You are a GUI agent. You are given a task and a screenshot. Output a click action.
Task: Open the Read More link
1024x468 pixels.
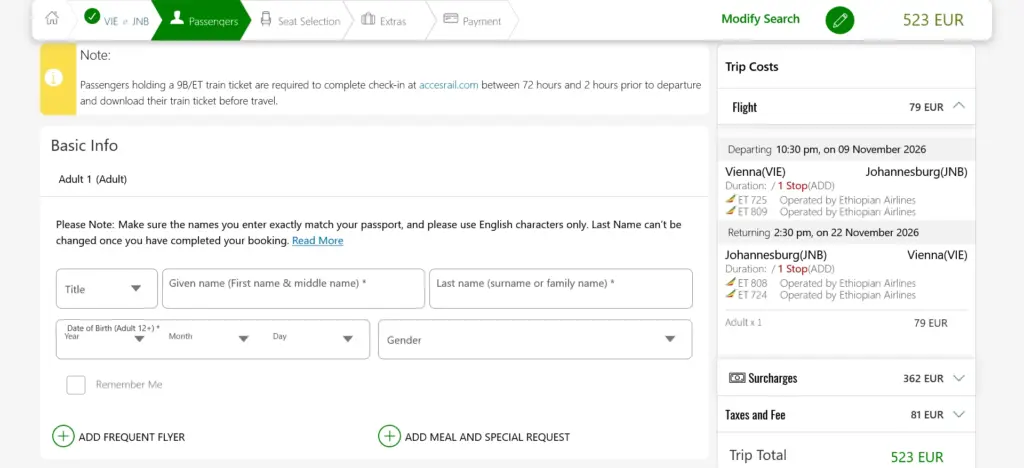[x=317, y=241]
